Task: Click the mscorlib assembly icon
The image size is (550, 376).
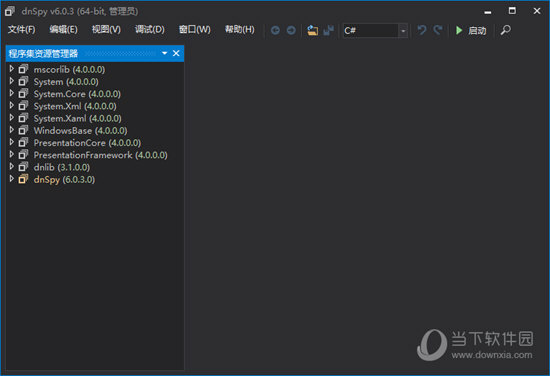Action: point(23,69)
